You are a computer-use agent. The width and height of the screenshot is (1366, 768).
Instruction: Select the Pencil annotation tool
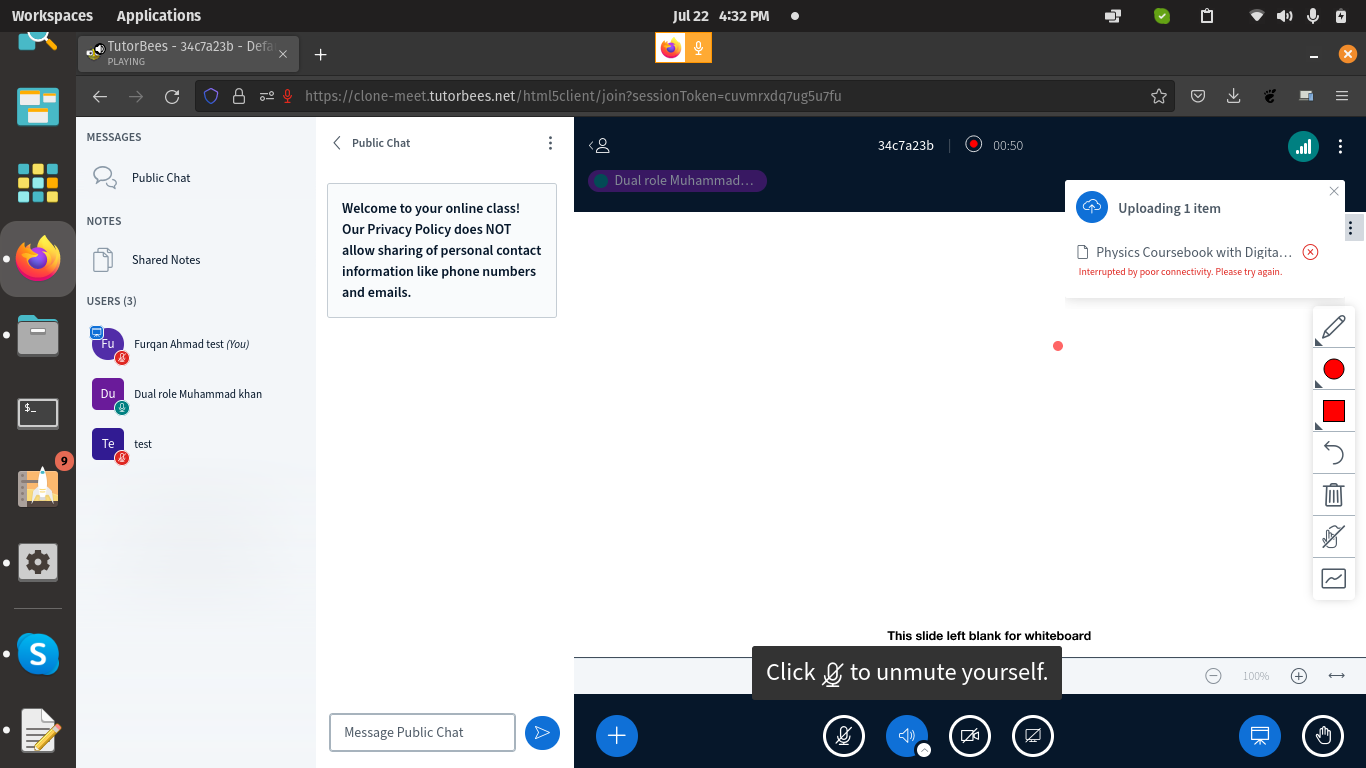(1334, 327)
